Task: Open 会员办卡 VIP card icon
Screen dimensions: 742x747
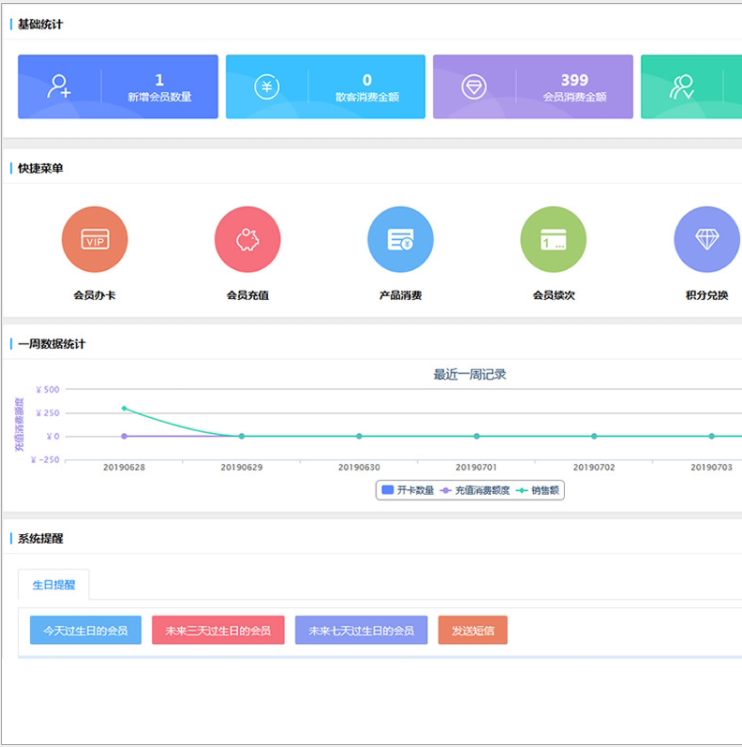Action: (x=95, y=239)
